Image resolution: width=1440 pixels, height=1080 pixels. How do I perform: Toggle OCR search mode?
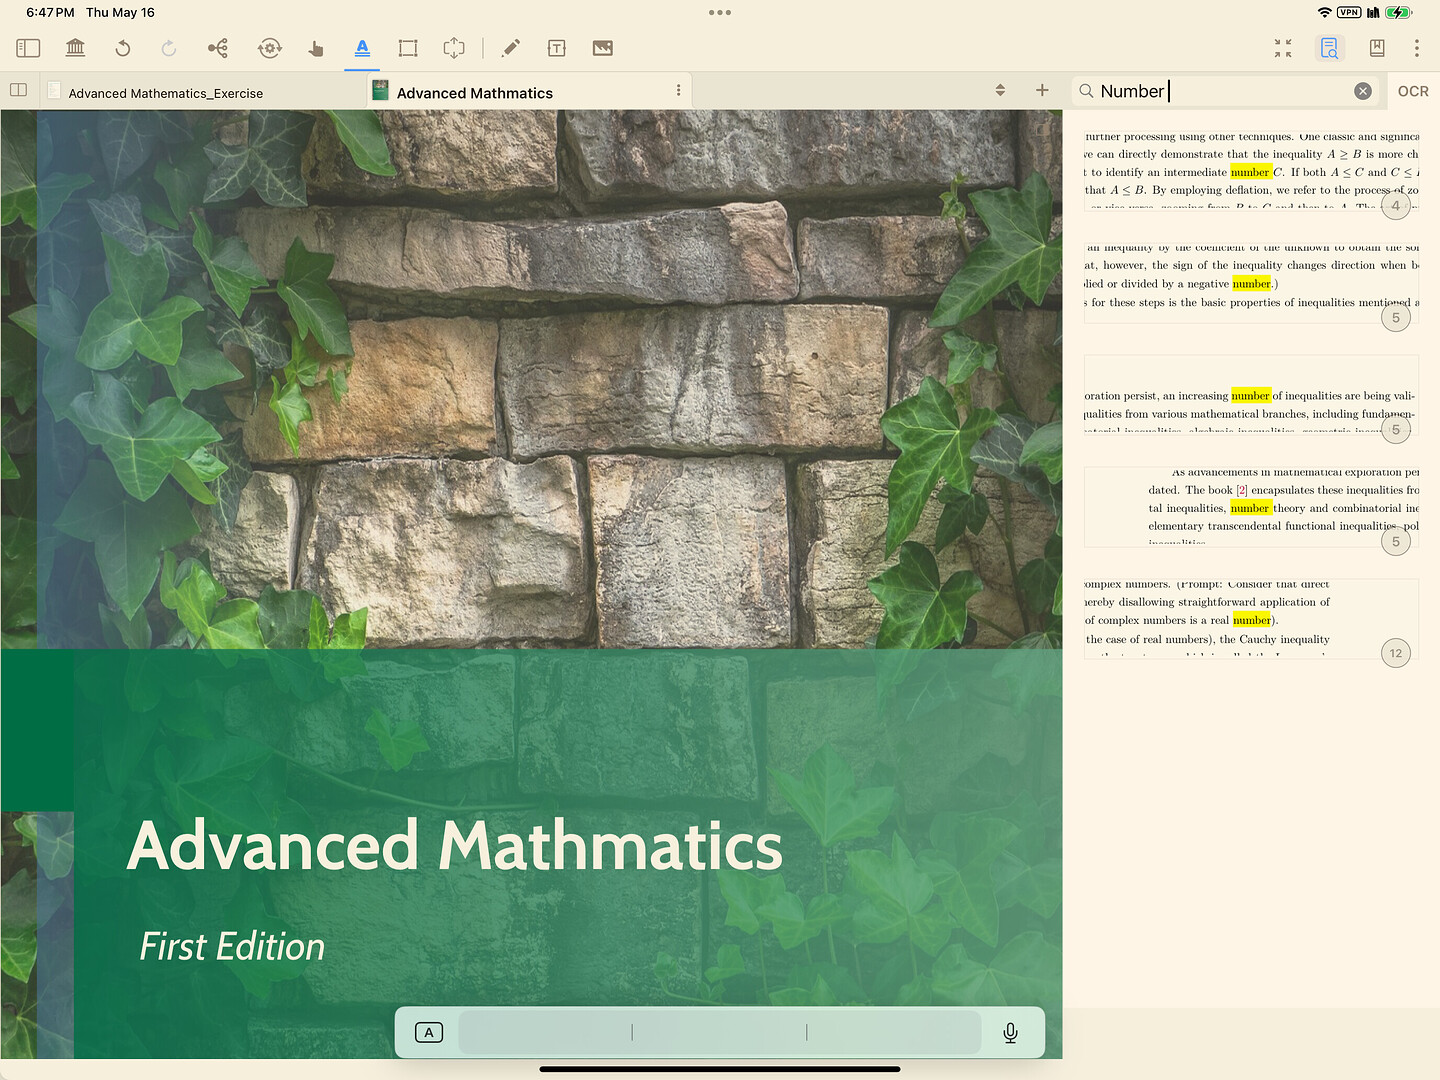point(1413,91)
